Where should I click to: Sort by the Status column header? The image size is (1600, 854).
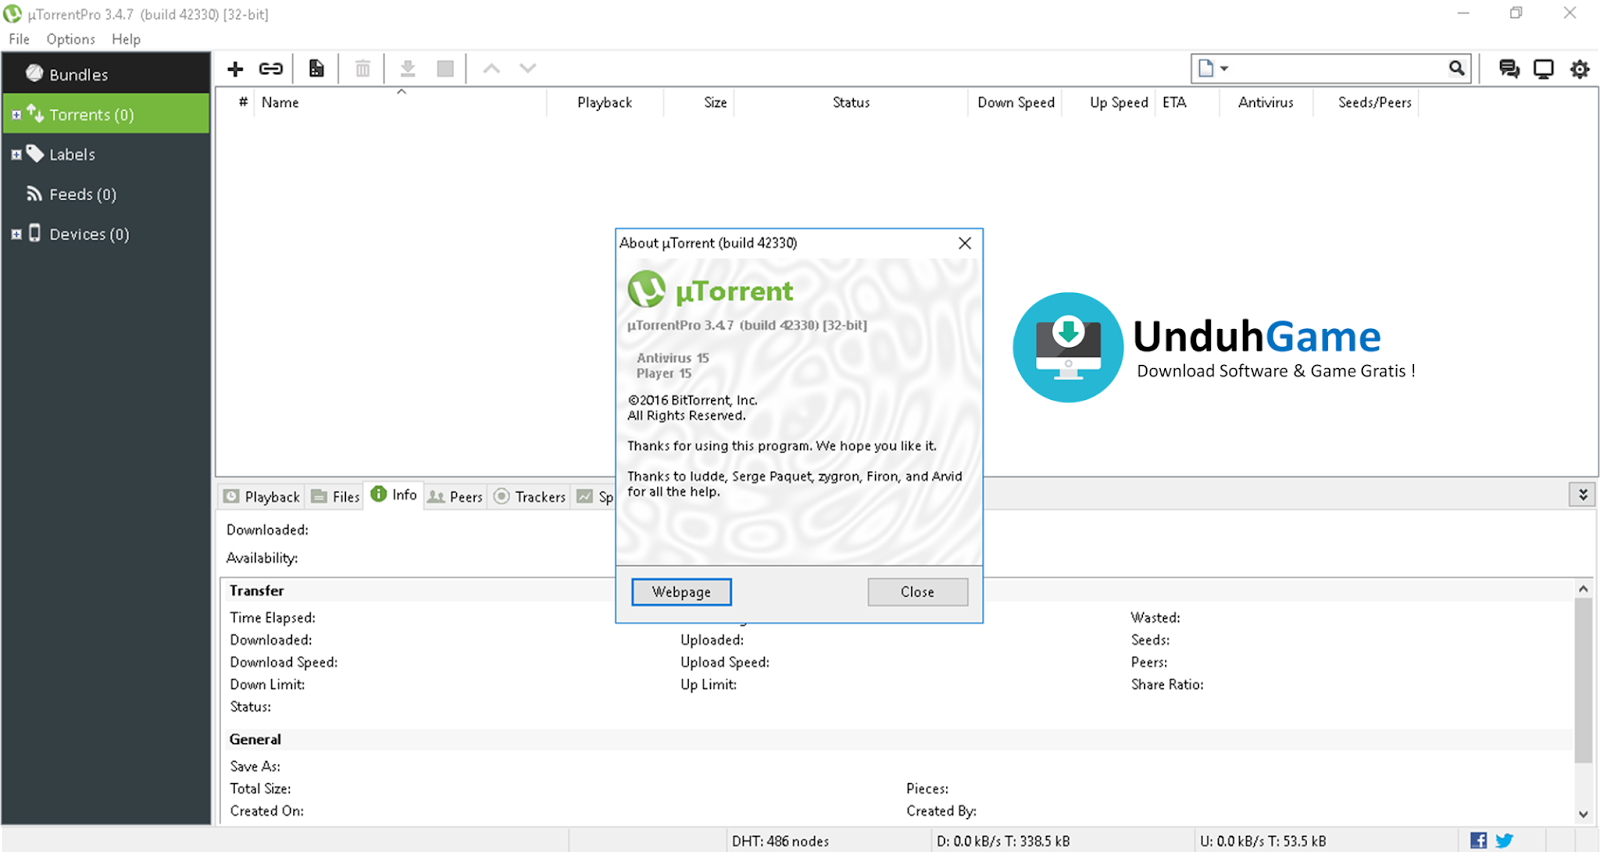[851, 102]
